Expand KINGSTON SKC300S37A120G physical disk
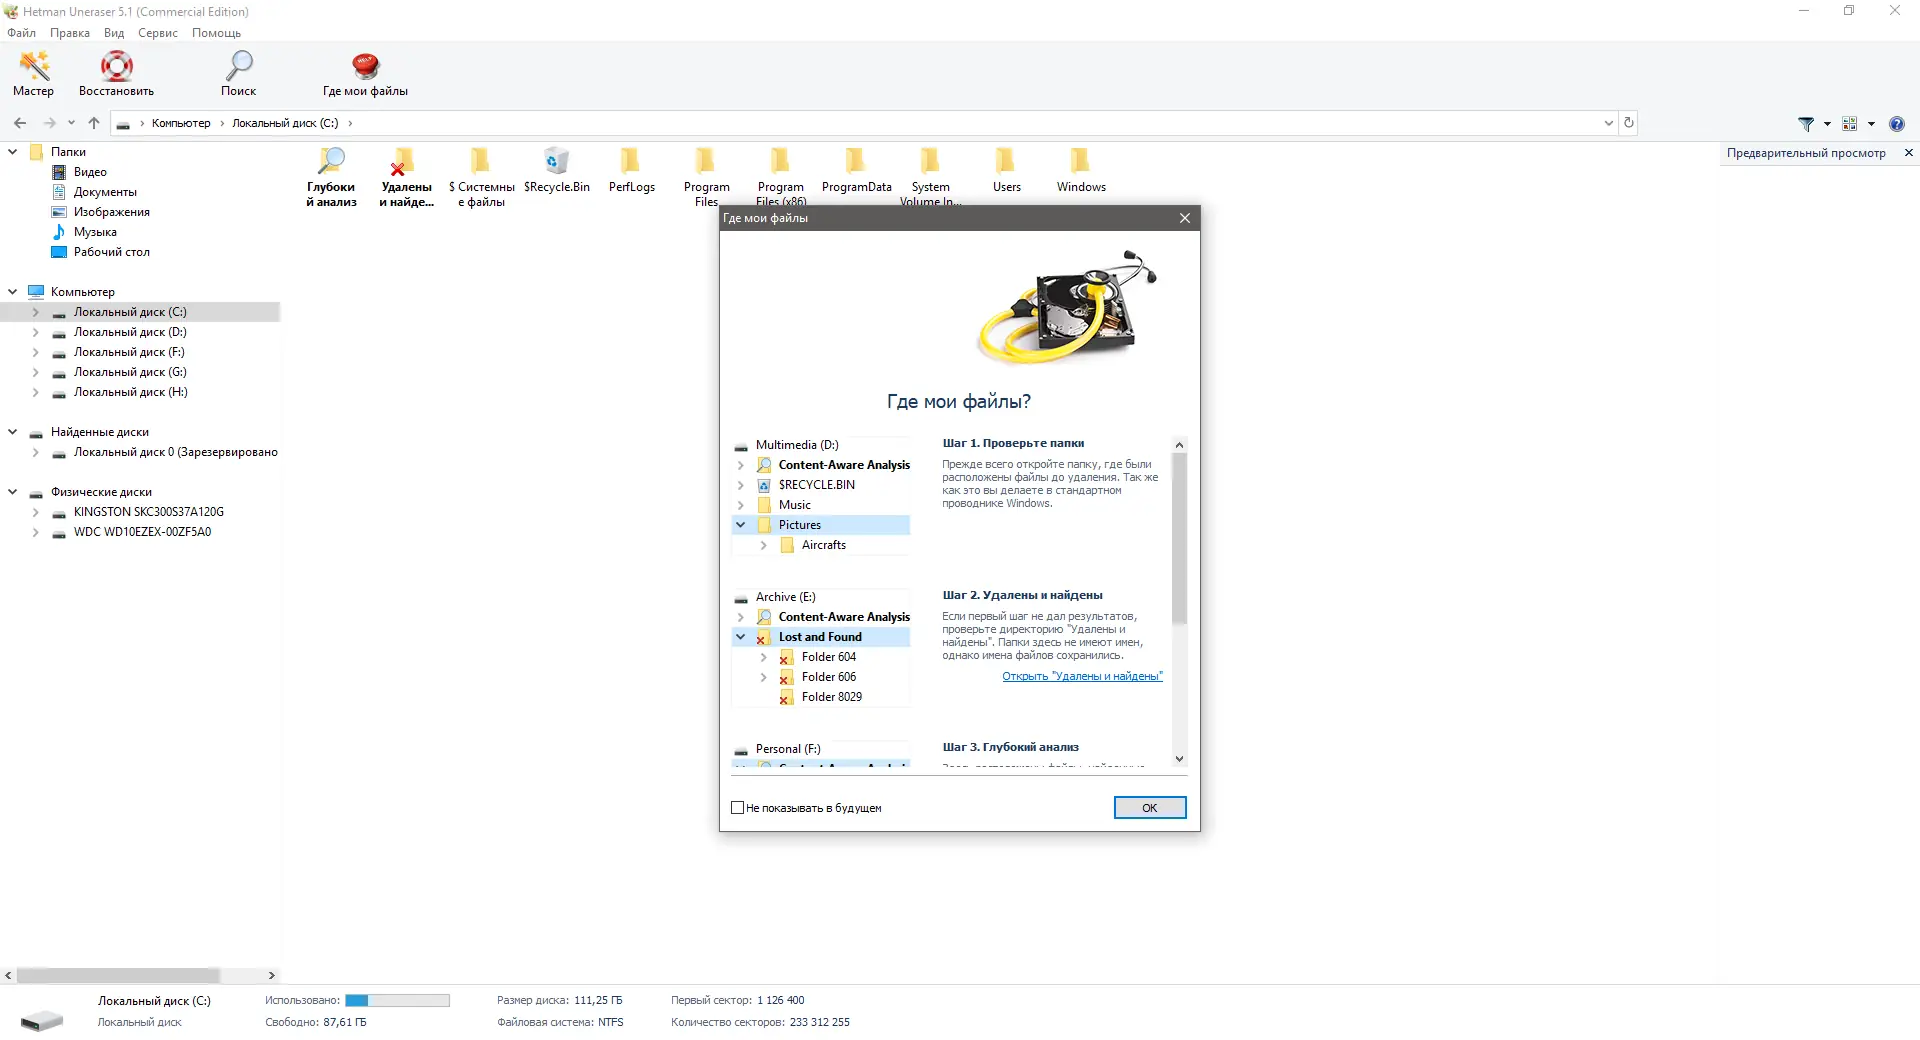 (x=36, y=512)
